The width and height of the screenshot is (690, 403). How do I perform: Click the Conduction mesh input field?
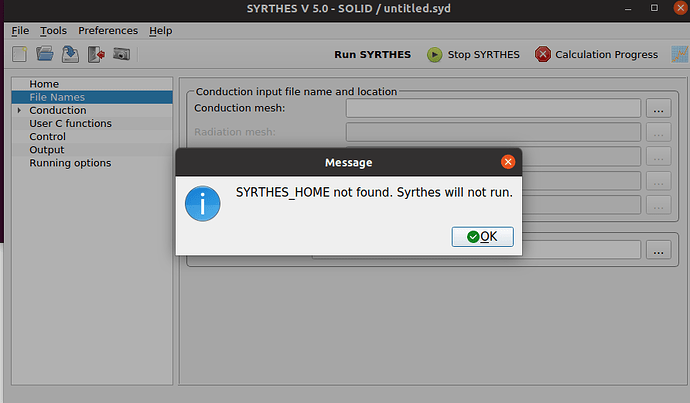(493, 108)
